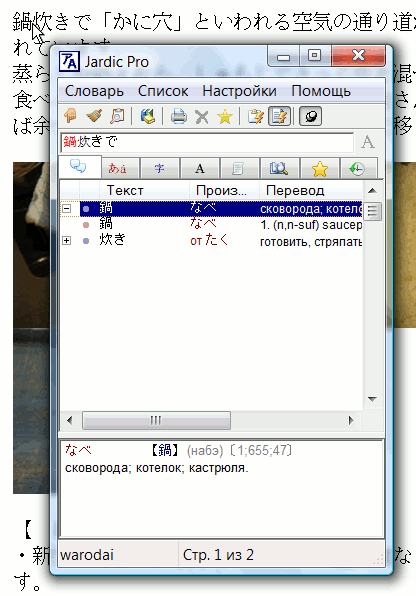Select the bold A letter tab
The image size is (416, 596).
[200, 168]
